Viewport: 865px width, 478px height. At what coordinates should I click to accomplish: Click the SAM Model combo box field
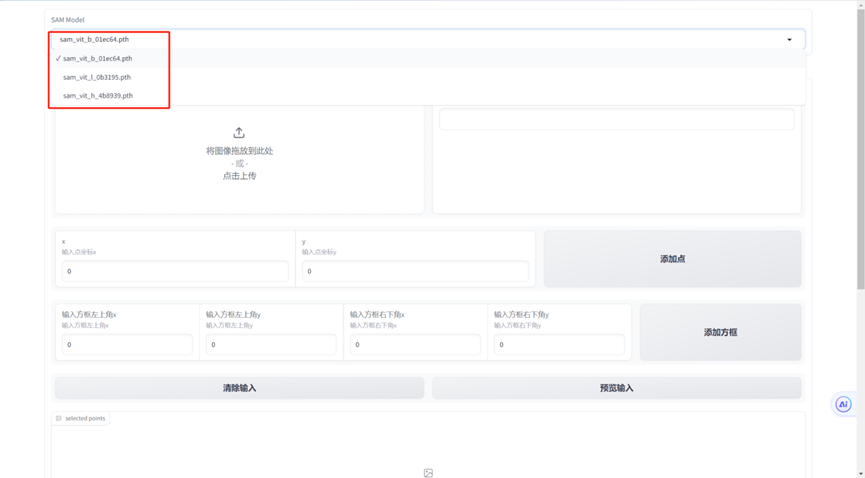point(428,40)
